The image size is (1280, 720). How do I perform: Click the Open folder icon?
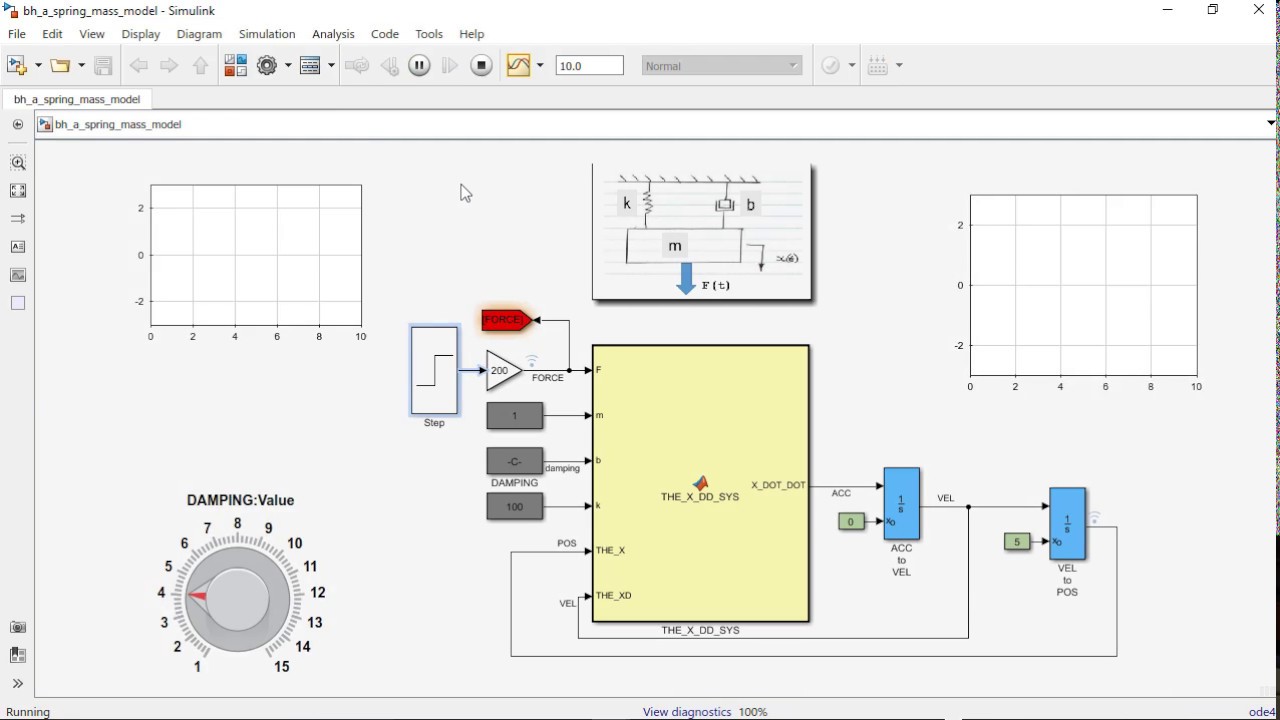pos(60,65)
